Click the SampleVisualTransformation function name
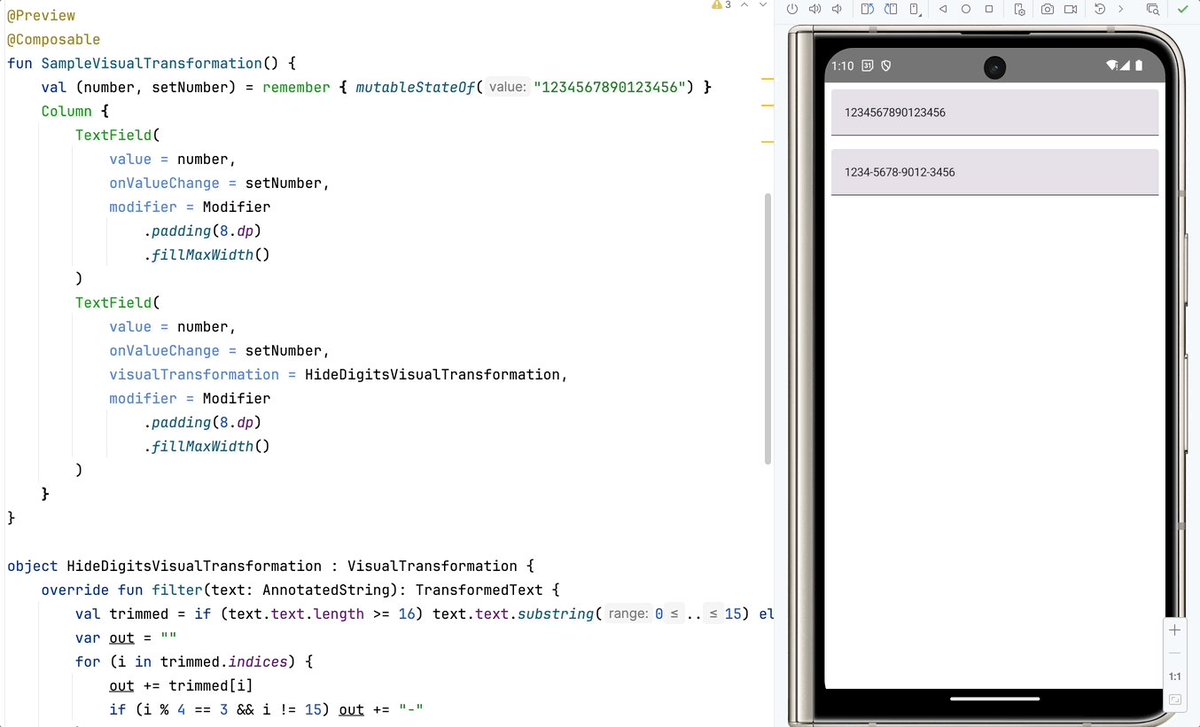1200x727 pixels. pos(152,63)
